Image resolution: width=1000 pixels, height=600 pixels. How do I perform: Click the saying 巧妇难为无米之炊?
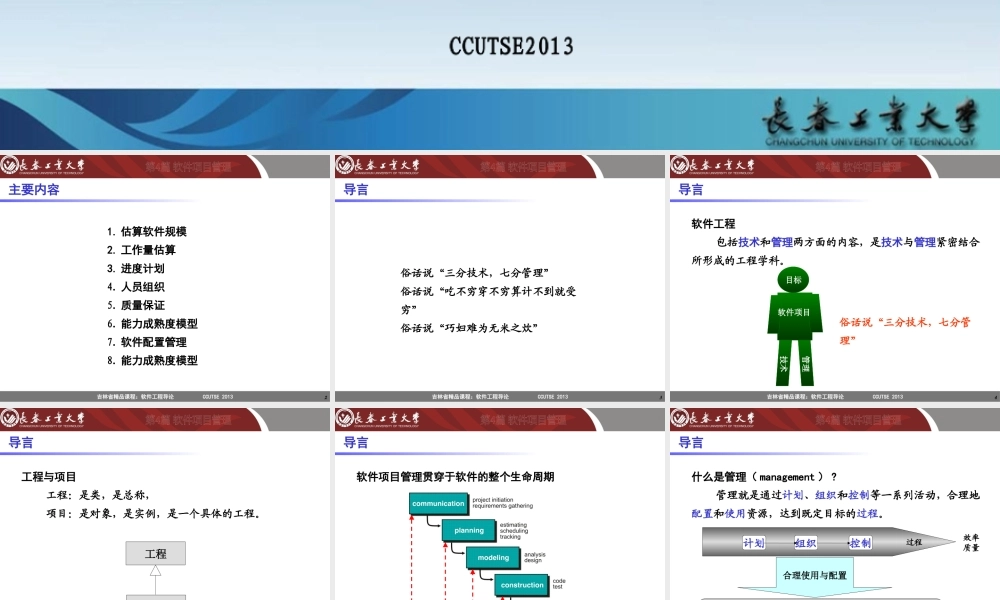(469, 328)
